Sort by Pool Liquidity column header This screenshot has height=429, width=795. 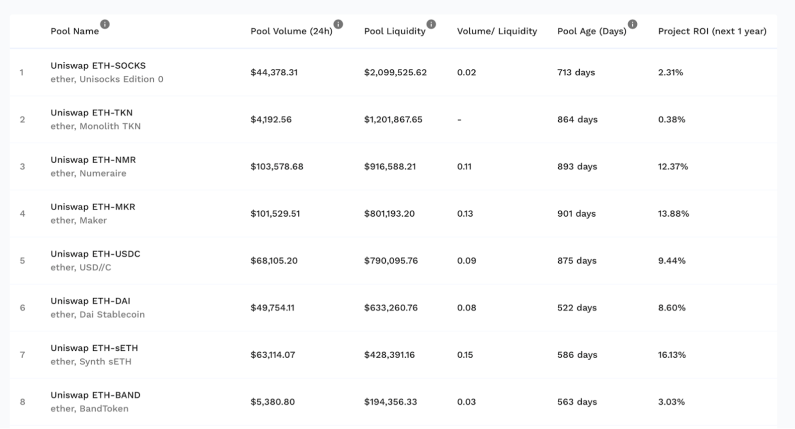(x=395, y=31)
